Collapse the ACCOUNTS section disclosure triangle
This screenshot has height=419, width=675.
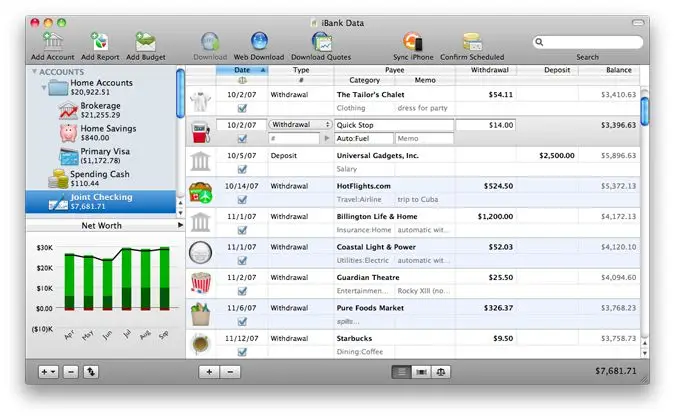[x=34, y=71]
